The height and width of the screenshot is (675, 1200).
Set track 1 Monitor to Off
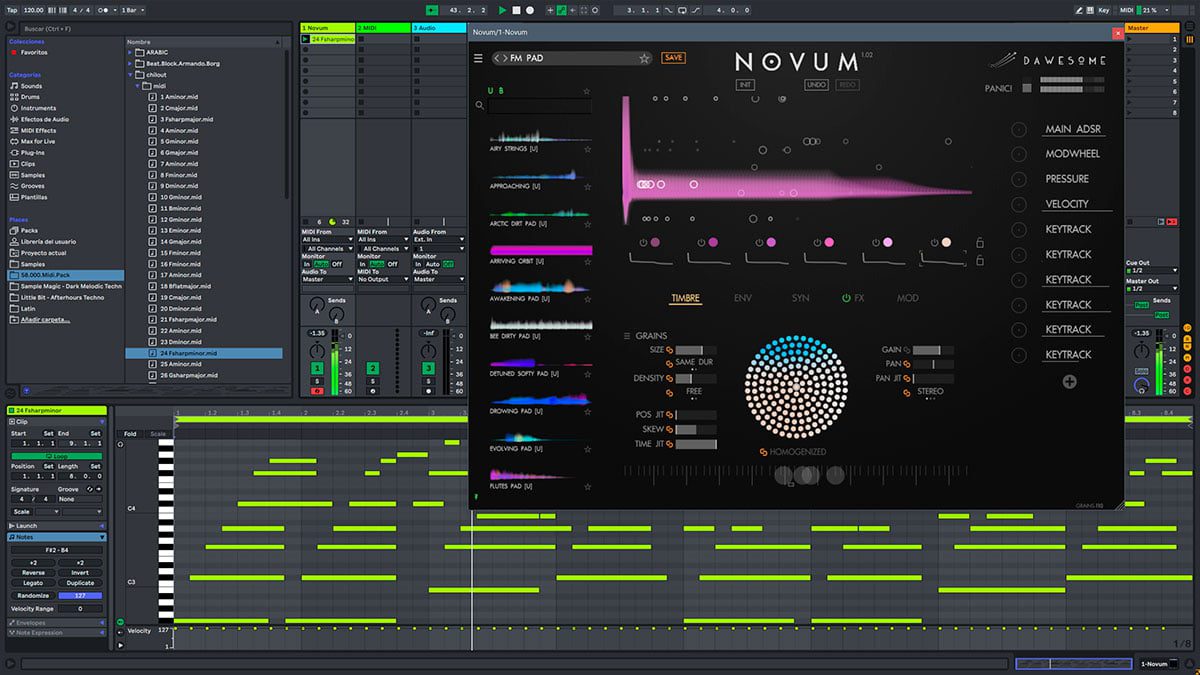(x=337, y=264)
